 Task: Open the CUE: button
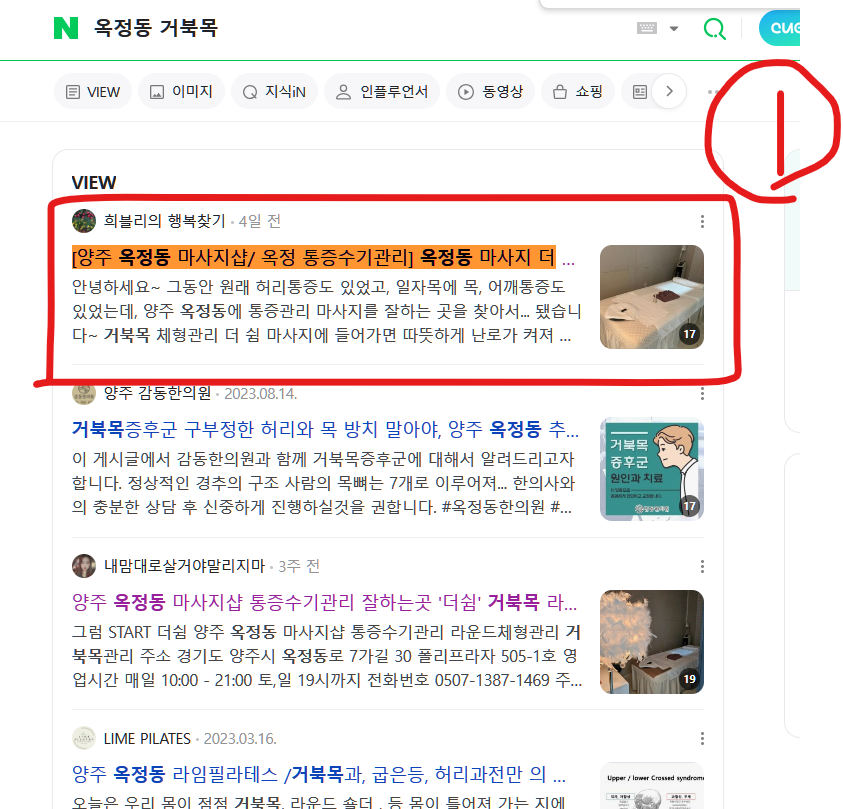(780, 28)
